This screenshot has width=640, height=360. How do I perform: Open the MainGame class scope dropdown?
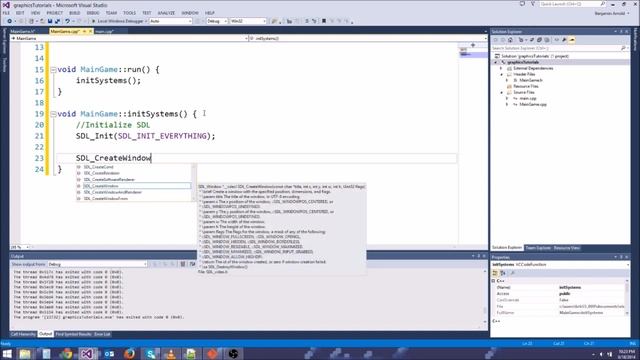coord(129,38)
